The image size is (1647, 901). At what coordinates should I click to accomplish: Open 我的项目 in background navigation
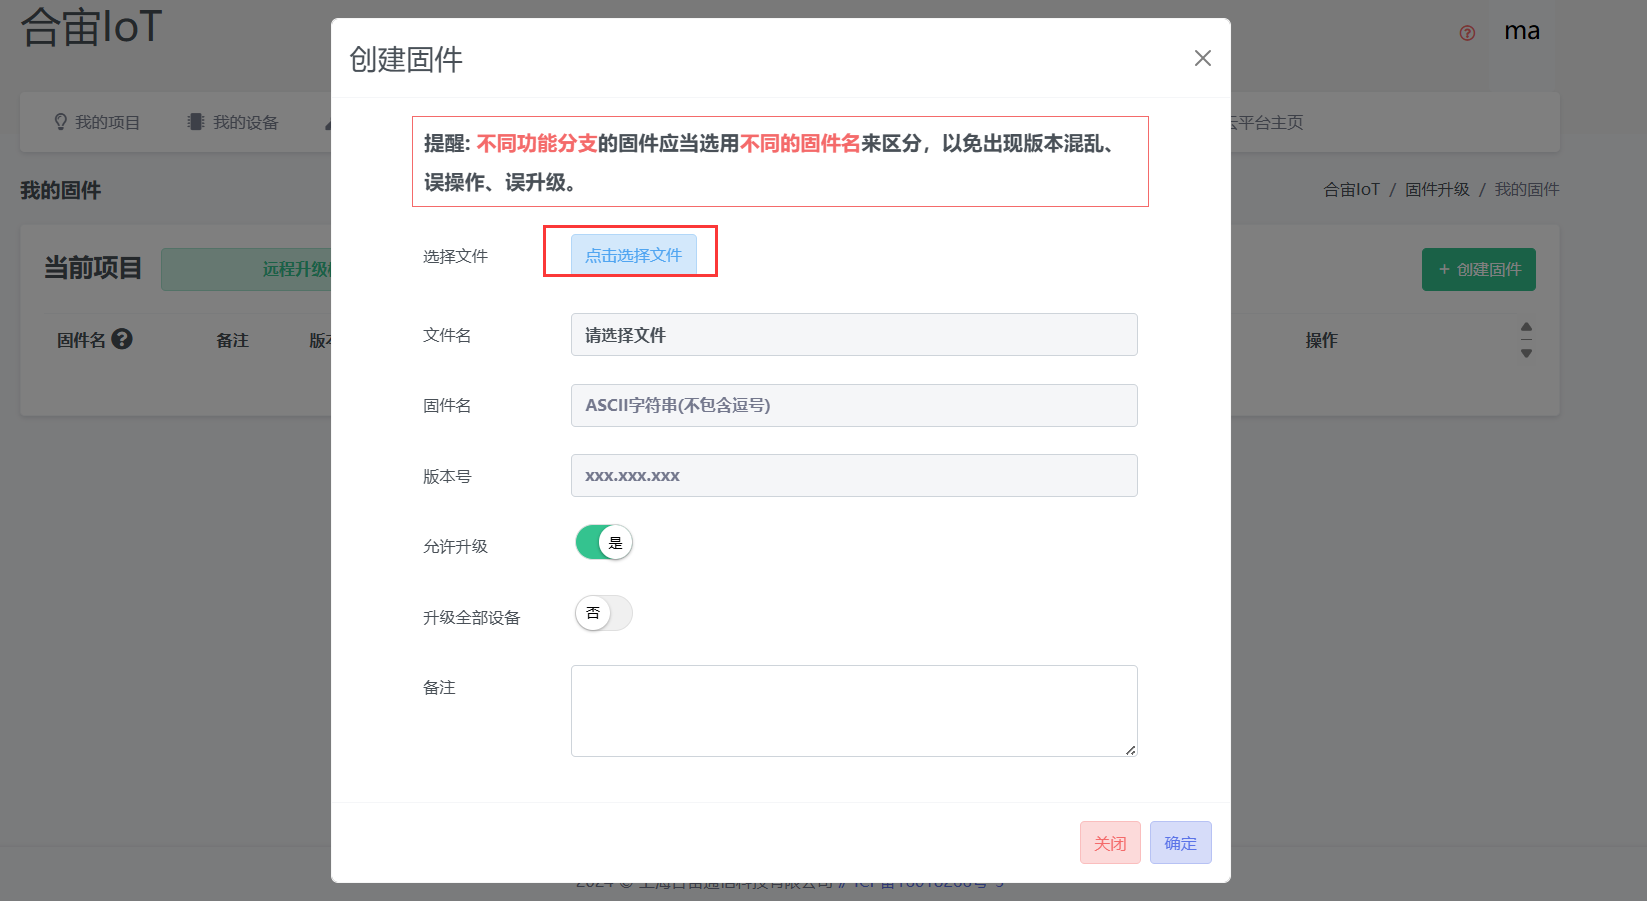coord(97,122)
